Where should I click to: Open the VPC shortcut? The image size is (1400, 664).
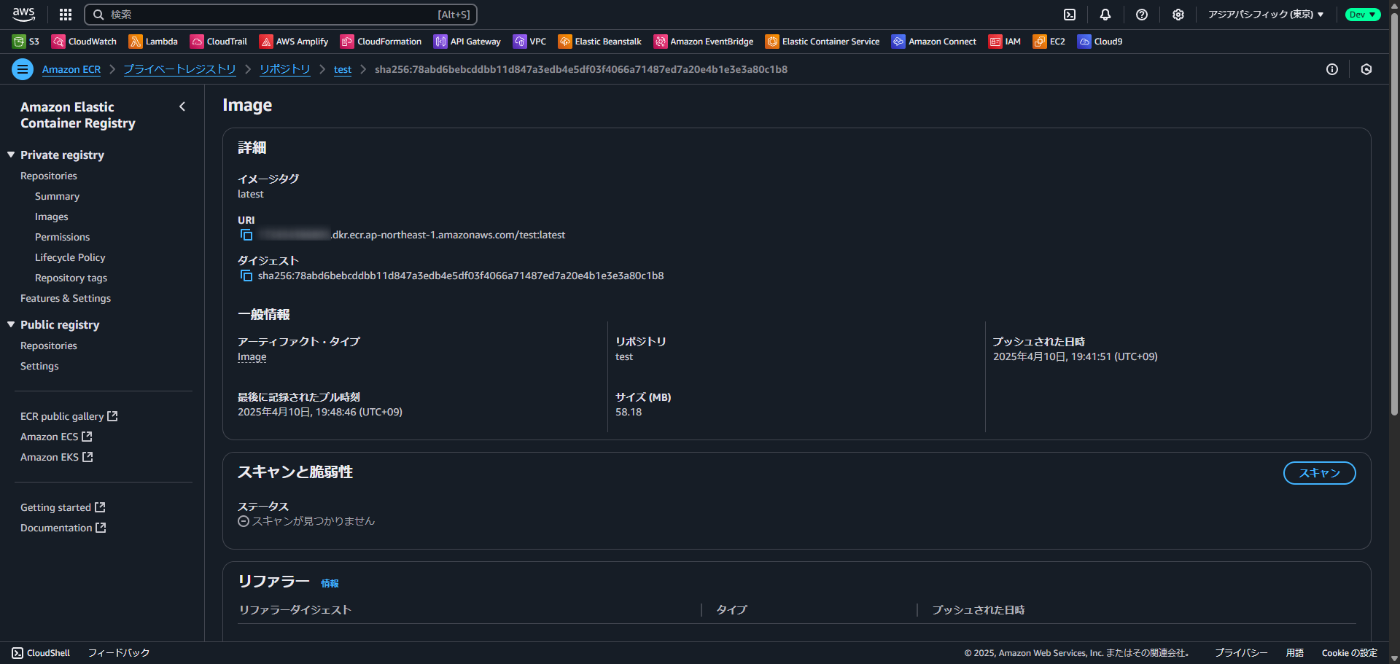530,42
